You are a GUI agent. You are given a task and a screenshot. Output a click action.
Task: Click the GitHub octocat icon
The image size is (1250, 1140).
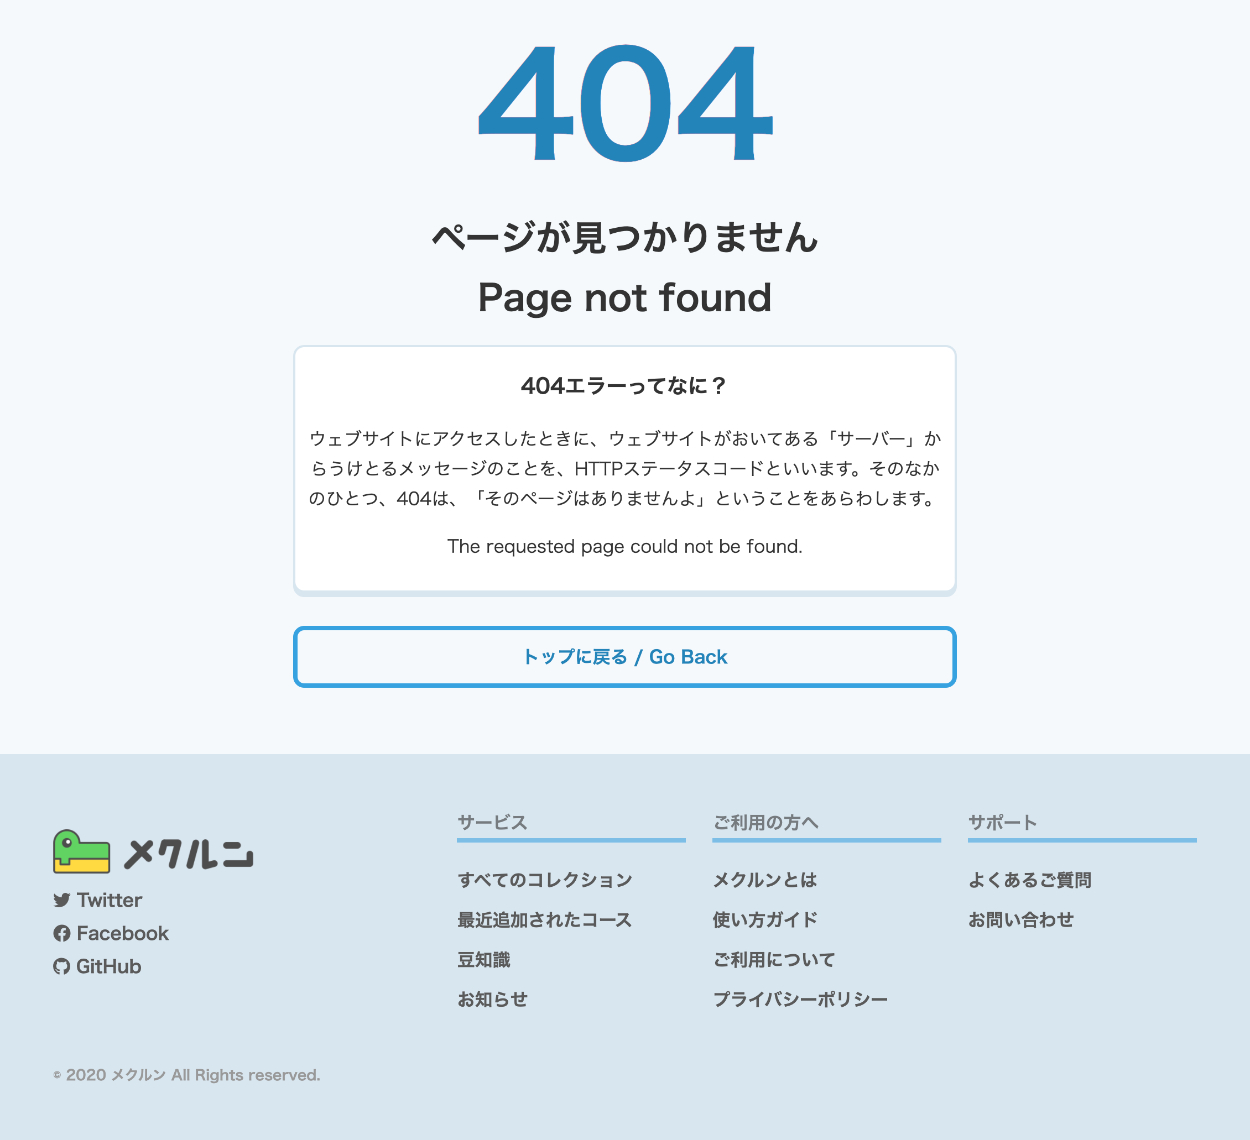pos(62,966)
